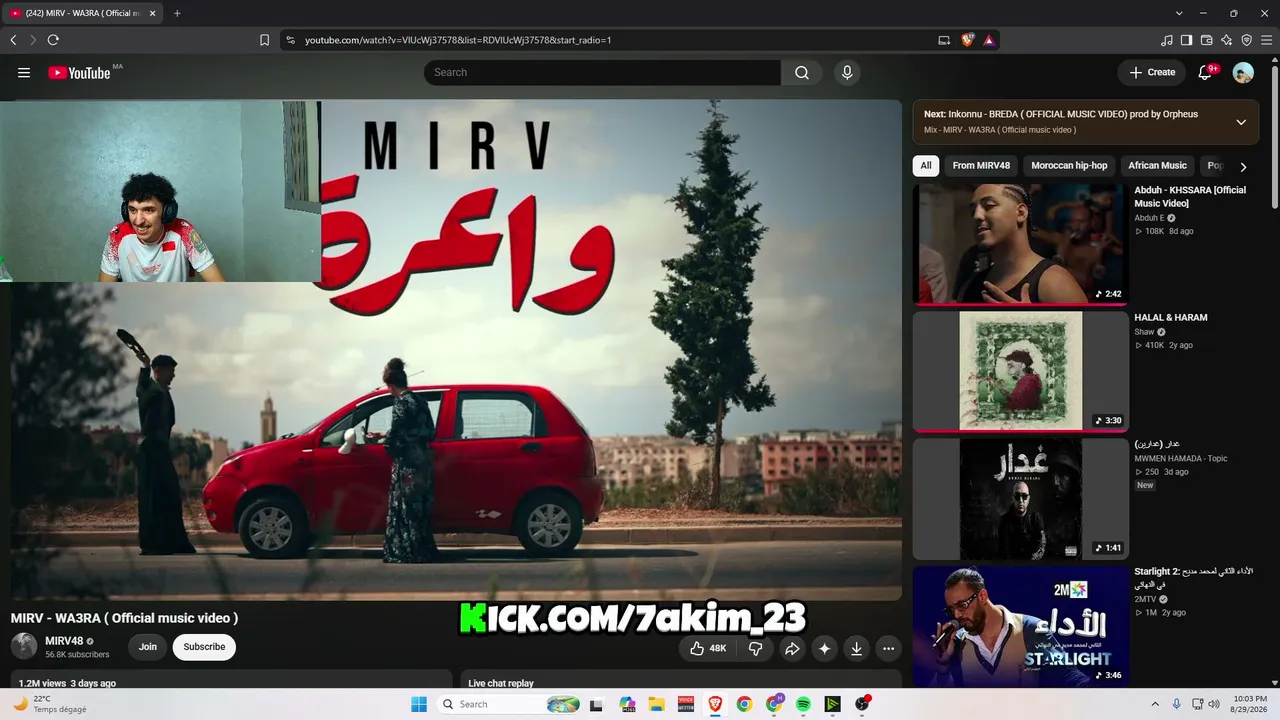Click the Shaw channel name
This screenshot has width=1280, height=720.
pos(1144,332)
